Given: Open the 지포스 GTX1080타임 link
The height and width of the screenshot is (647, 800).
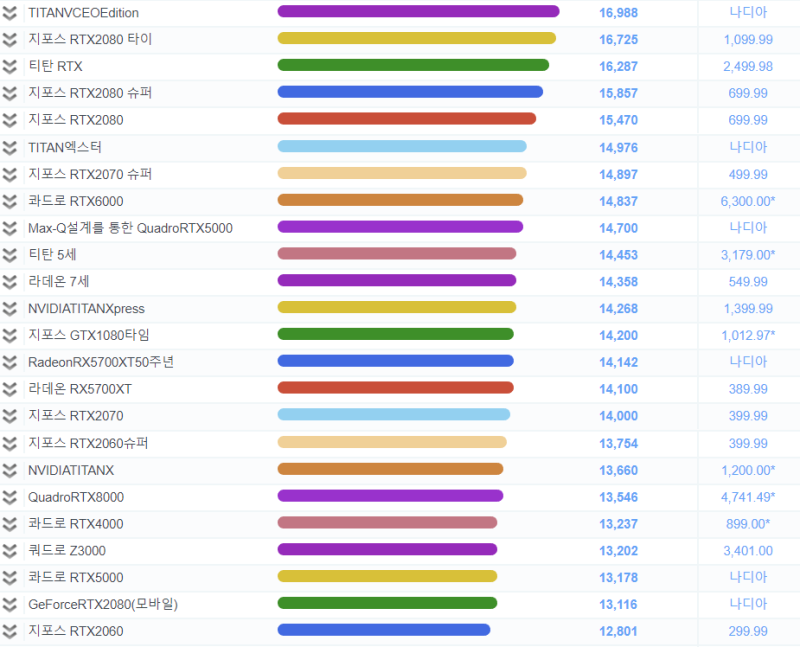Looking at the screenshot, I should [89, 335].
